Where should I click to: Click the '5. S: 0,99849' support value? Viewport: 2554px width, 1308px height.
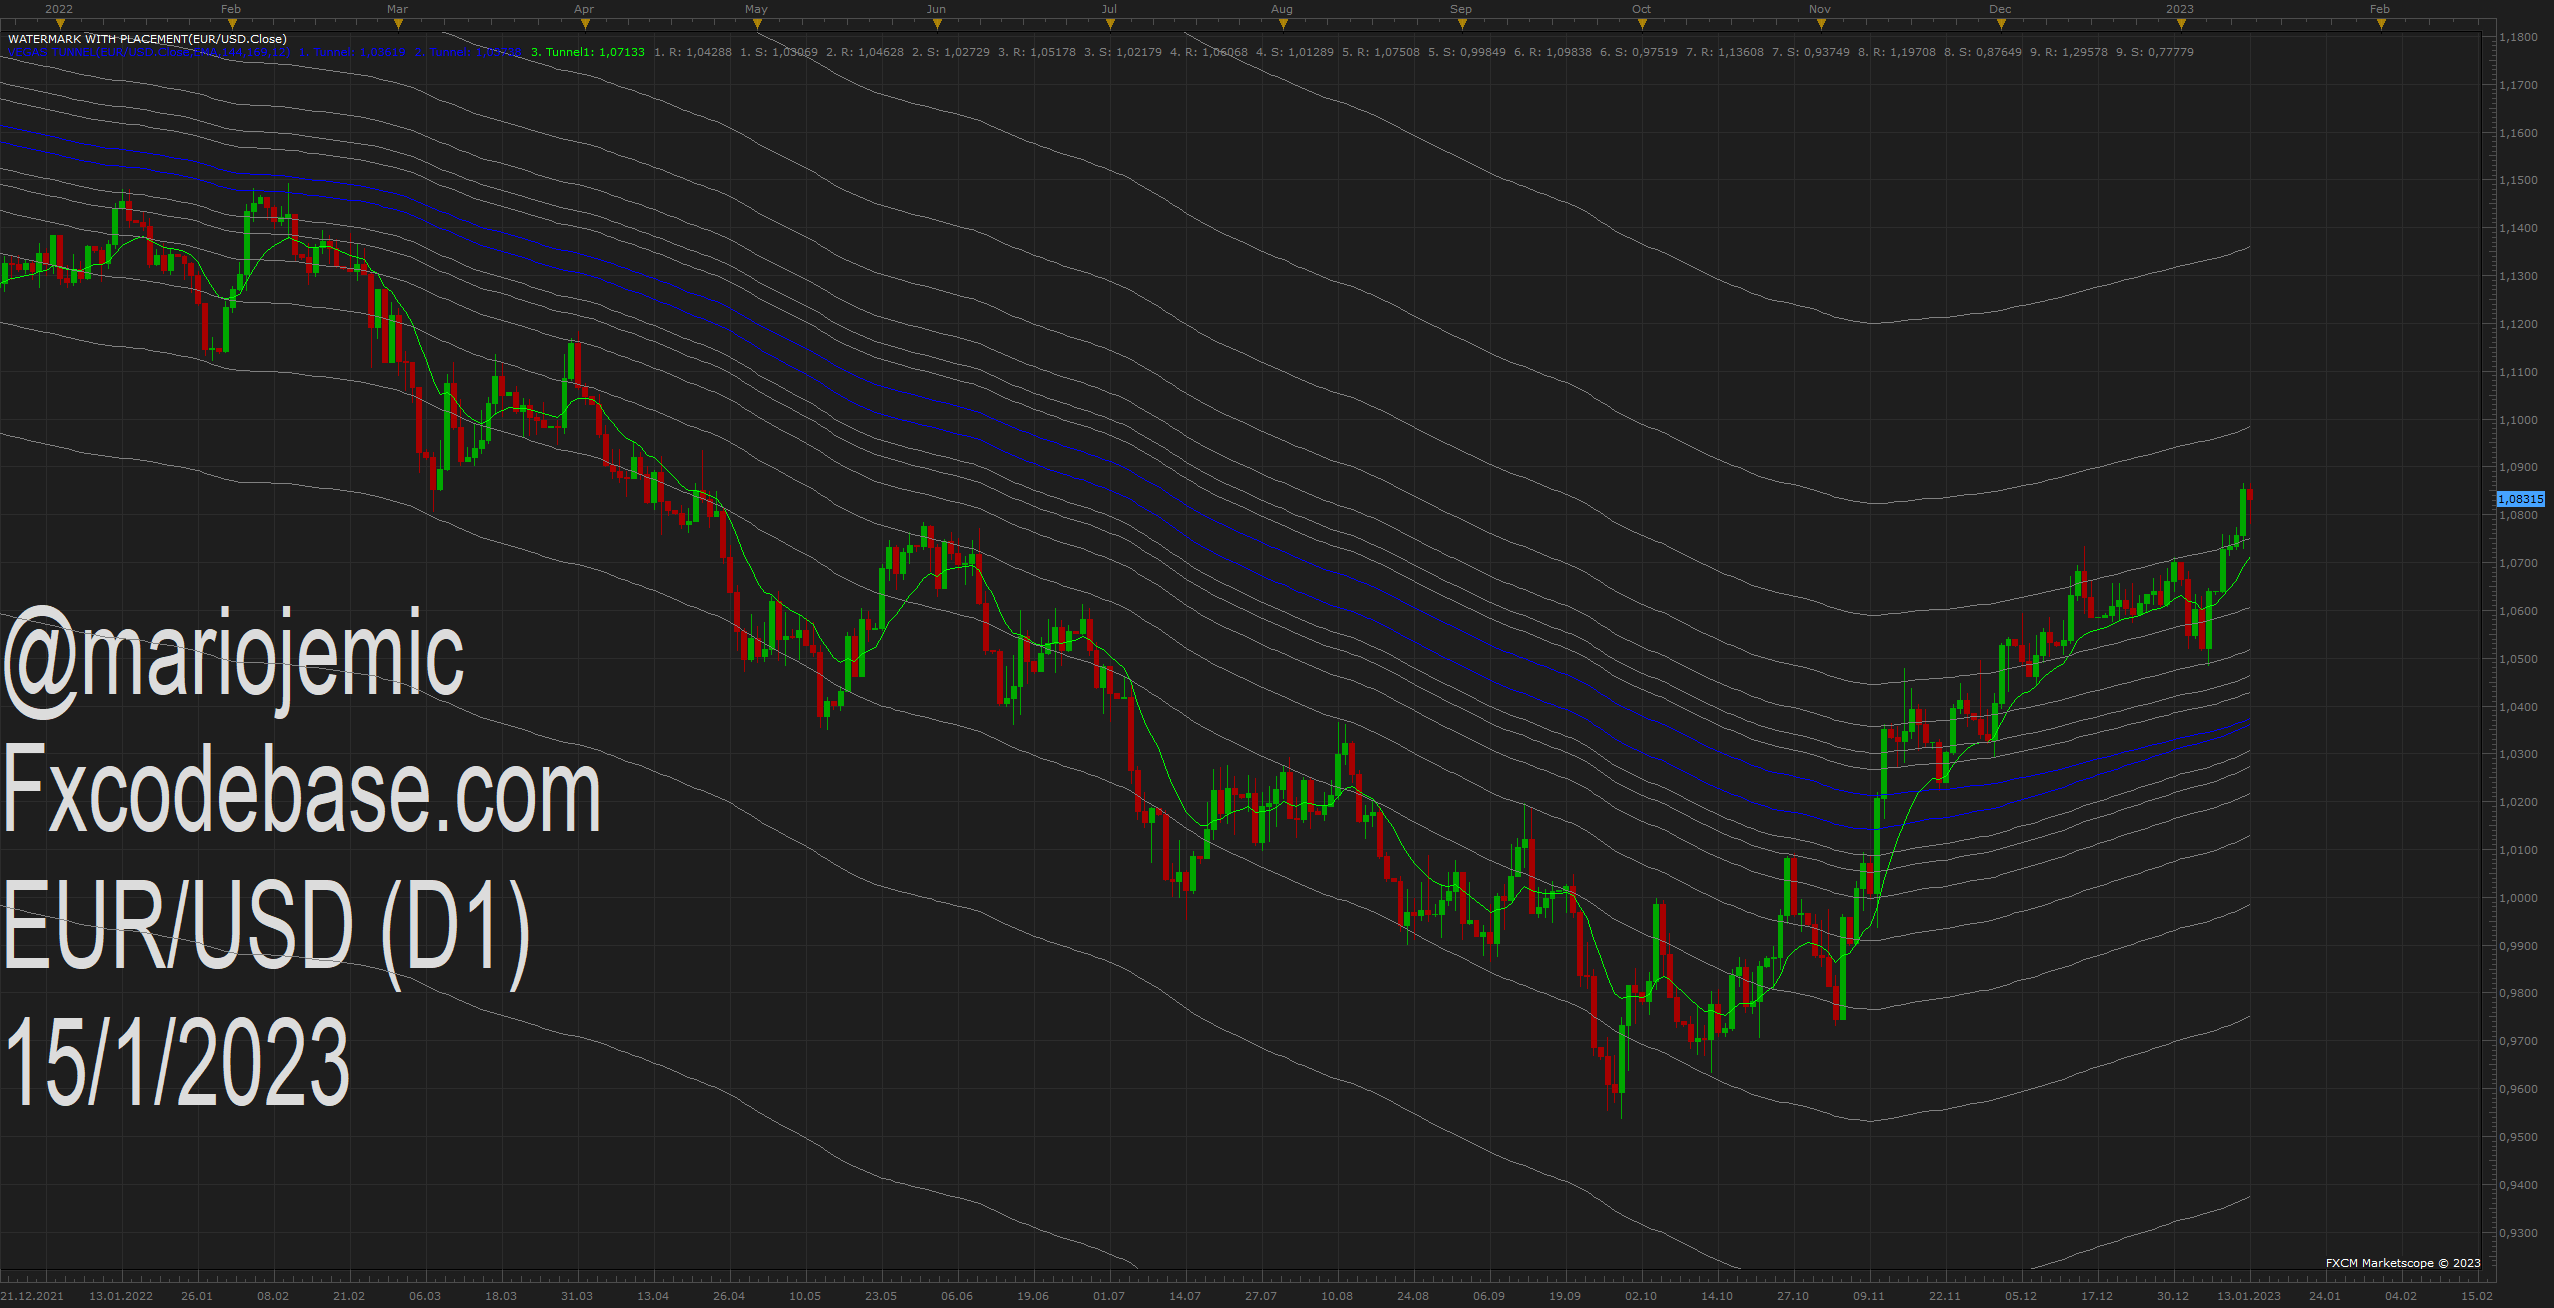[x=1467, y=52]
